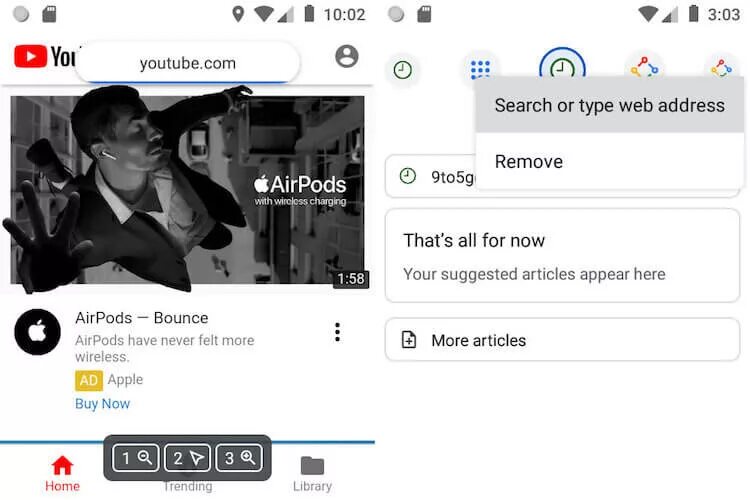
Task: Click the More articles button
Action: pos(562,340)
